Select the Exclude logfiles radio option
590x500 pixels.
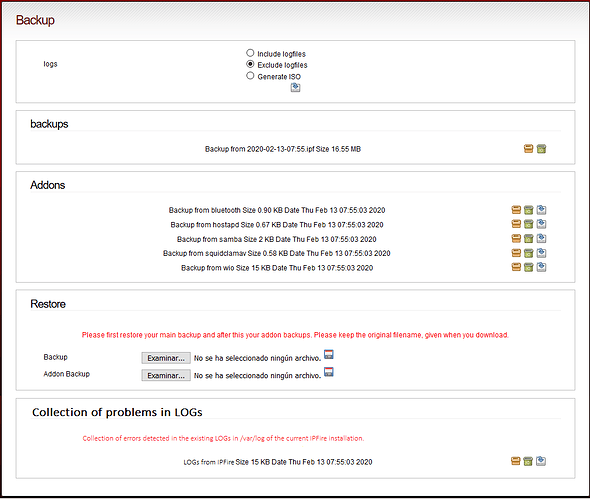(x=250, y=64)
